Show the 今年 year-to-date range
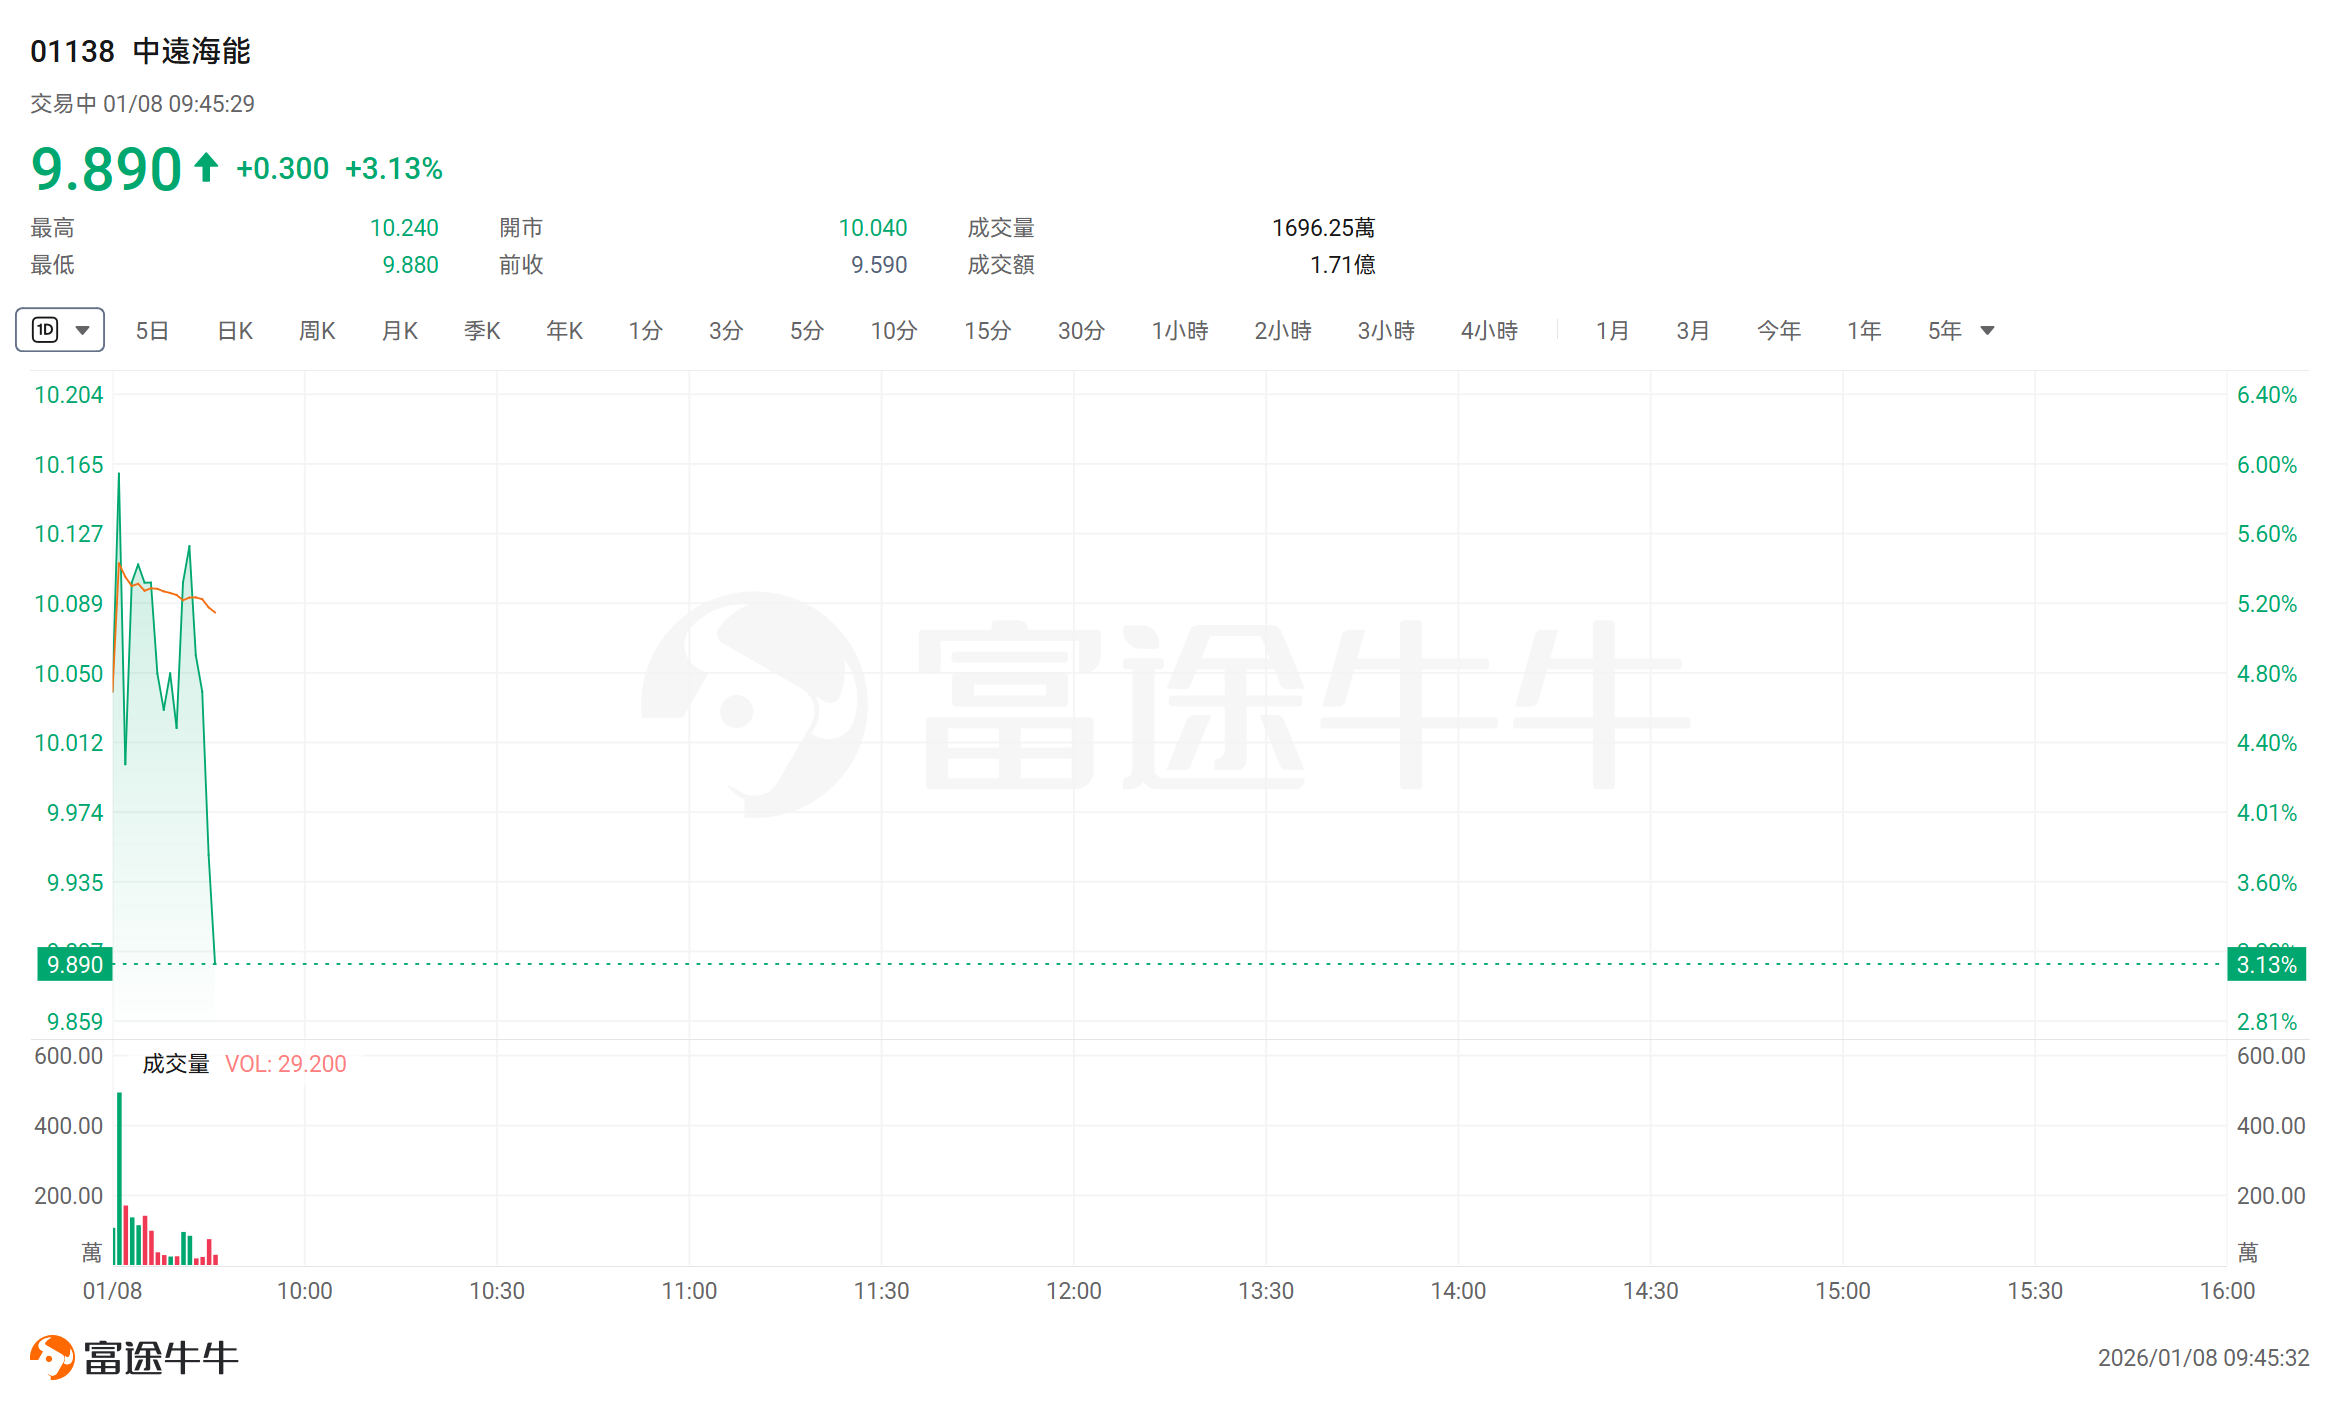Image resolution: width=2340 pixels, height=1408 pixels. 1779,331
